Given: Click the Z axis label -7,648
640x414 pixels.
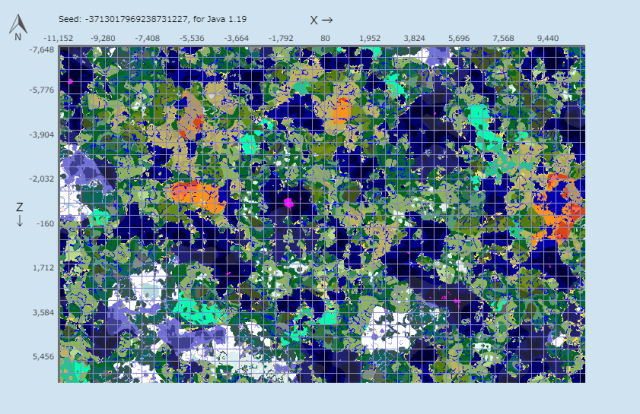Looking at the screenshot, I should (x=42, y=50).
